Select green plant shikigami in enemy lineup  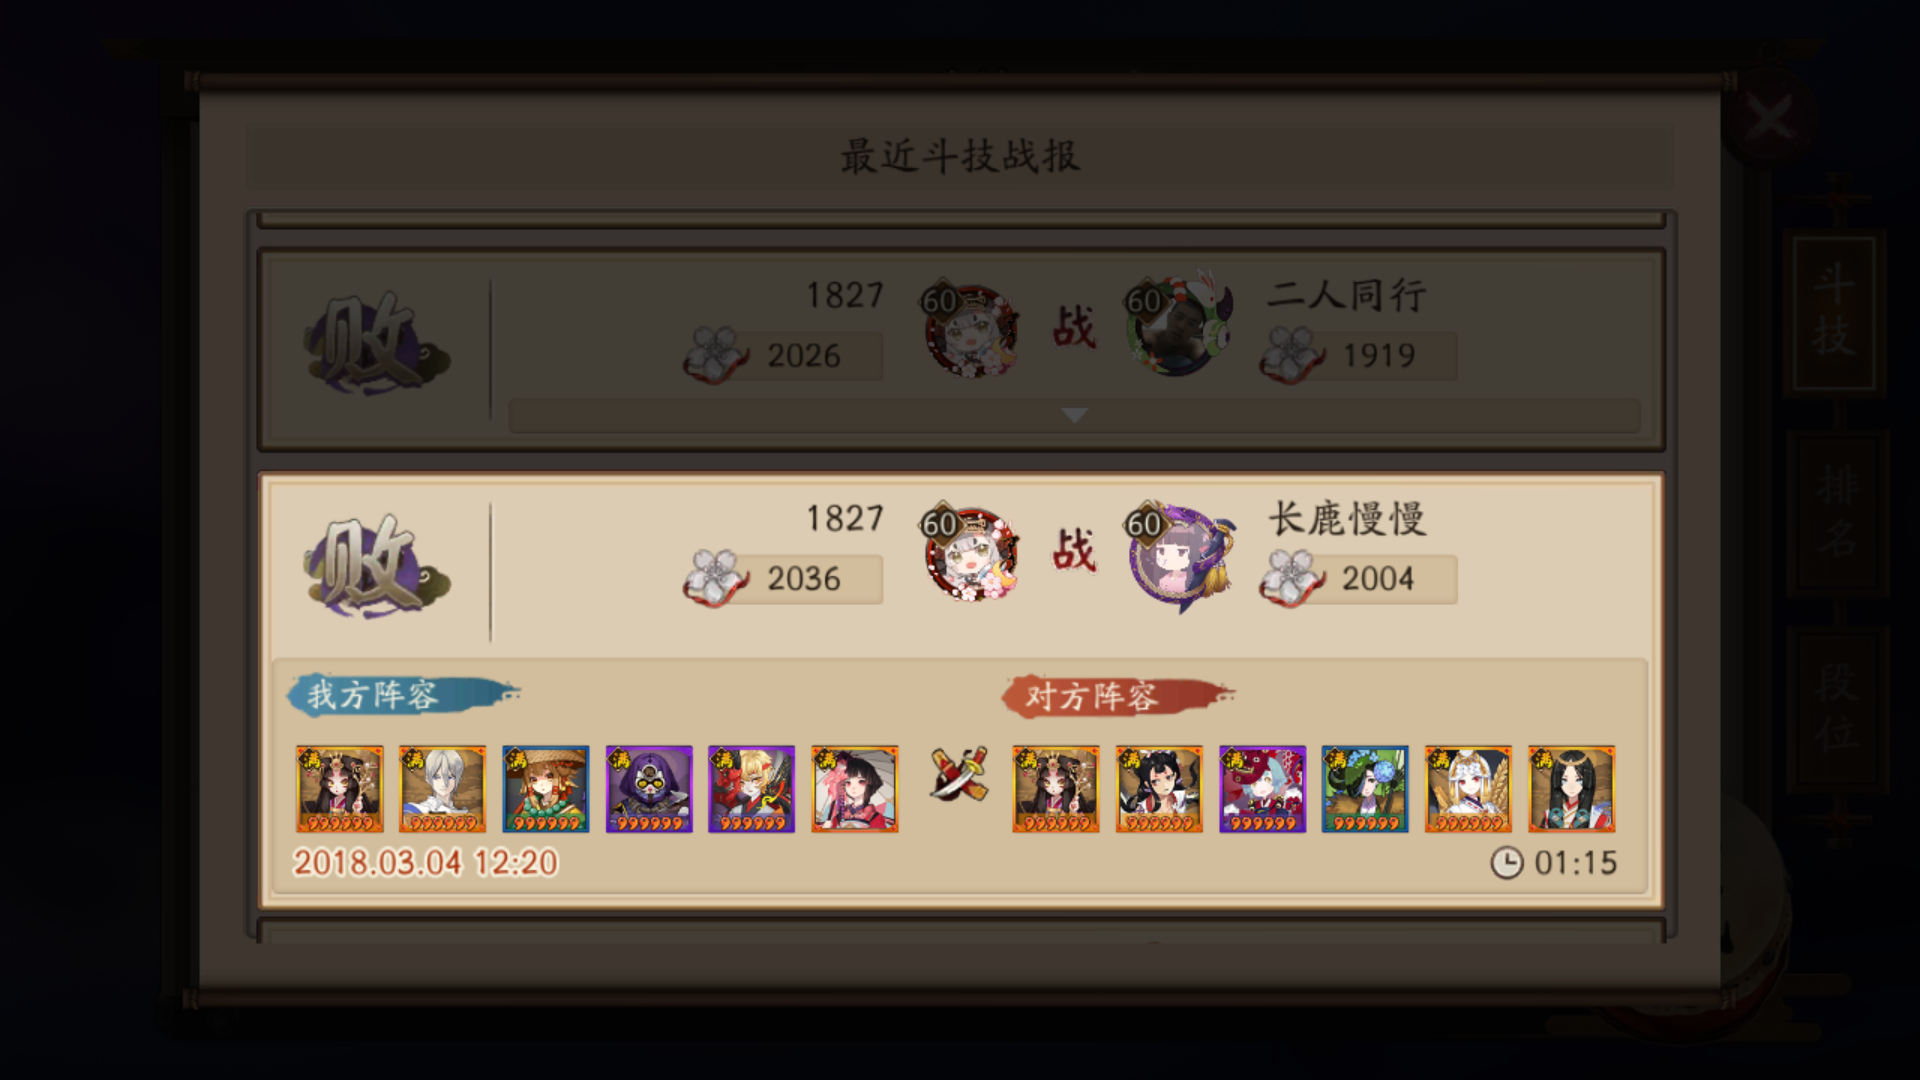click(1365, 789)
